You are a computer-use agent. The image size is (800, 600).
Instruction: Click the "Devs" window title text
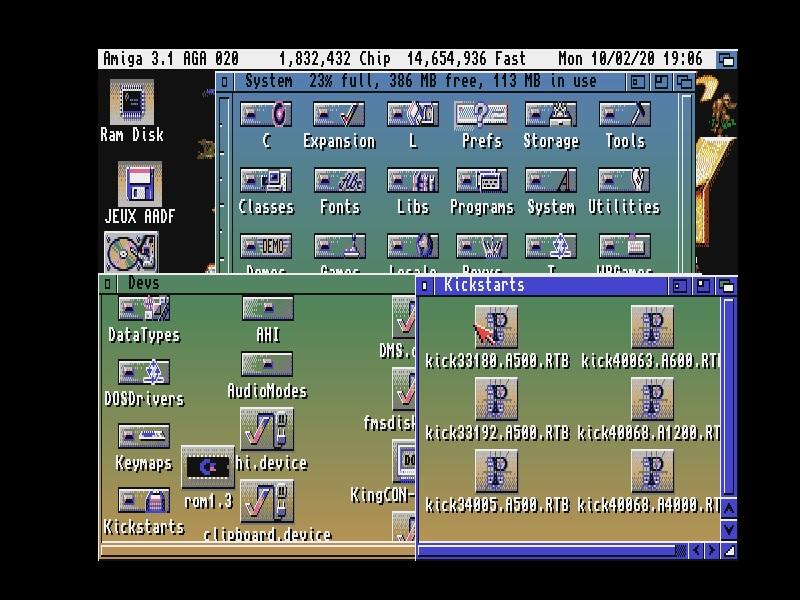pyautogui.click(x=143, y=283)
